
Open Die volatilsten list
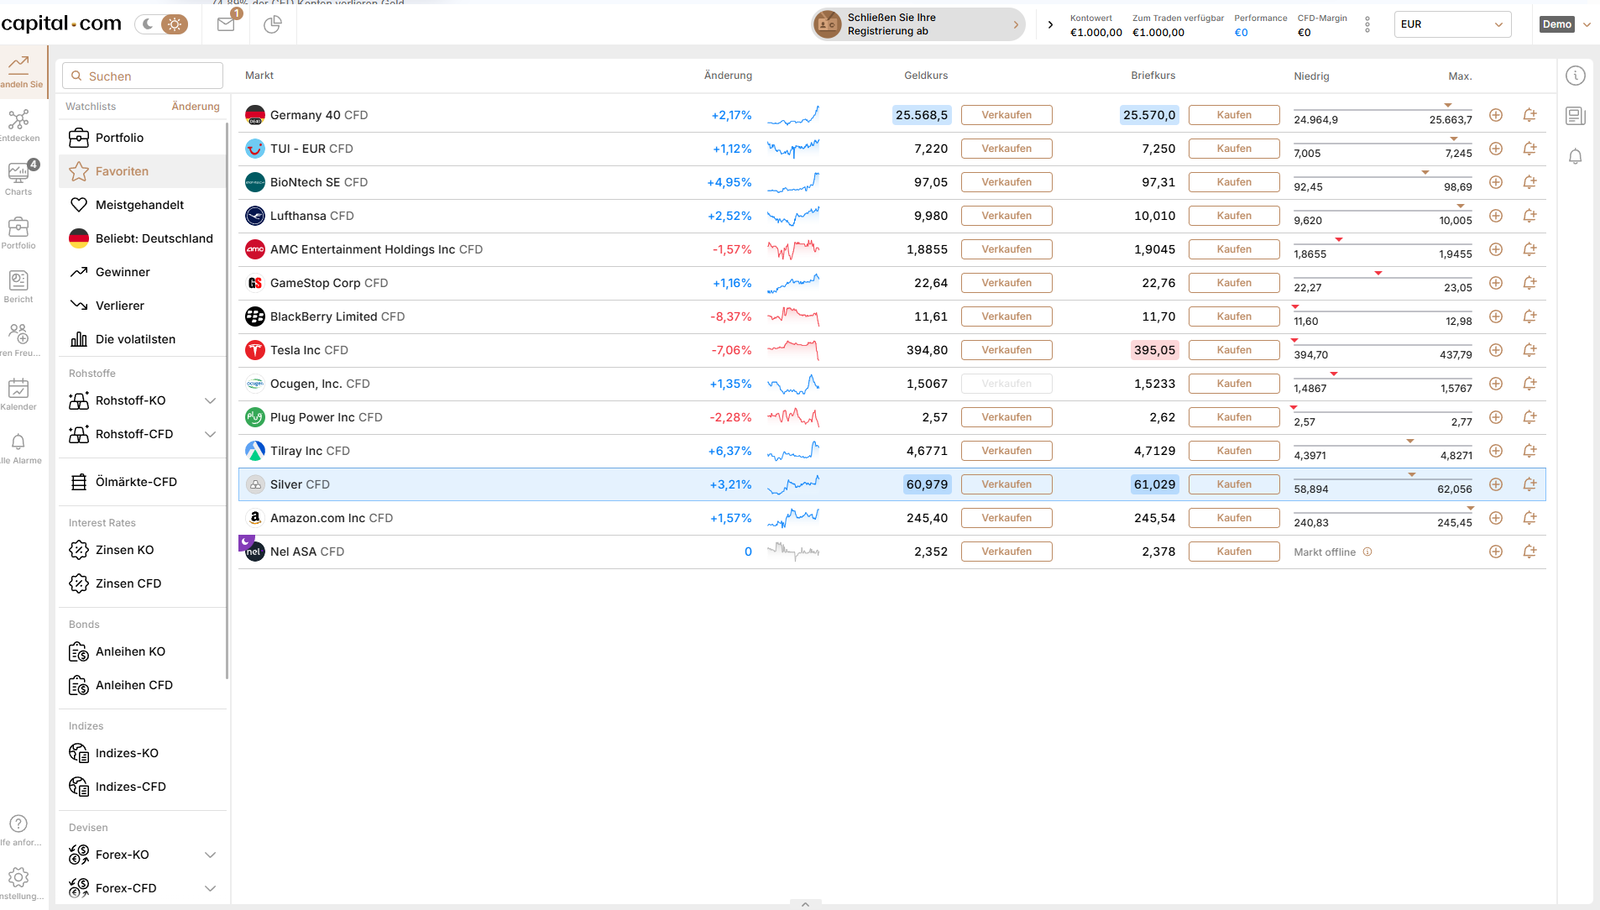(142, 339)
